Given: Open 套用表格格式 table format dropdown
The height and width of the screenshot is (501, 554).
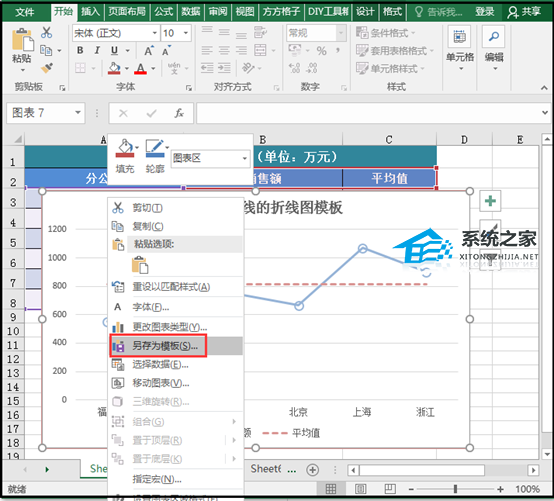Looking at the screenshot, I should click(395, 51).
